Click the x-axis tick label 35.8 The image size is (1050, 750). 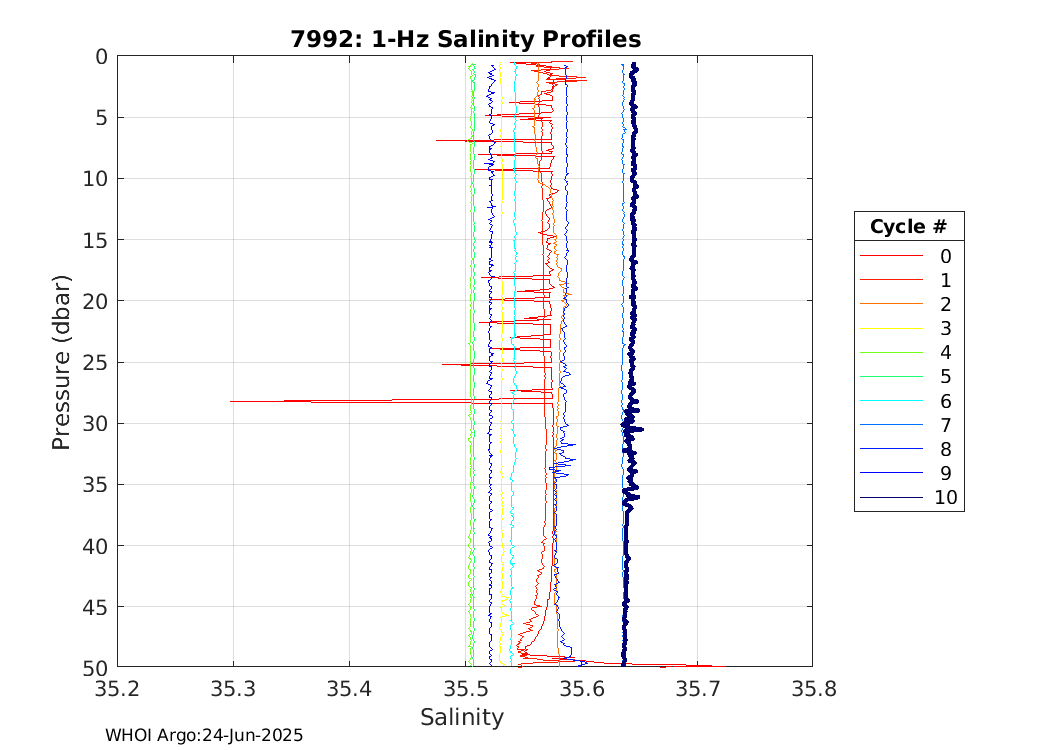(x=814, y=688)
